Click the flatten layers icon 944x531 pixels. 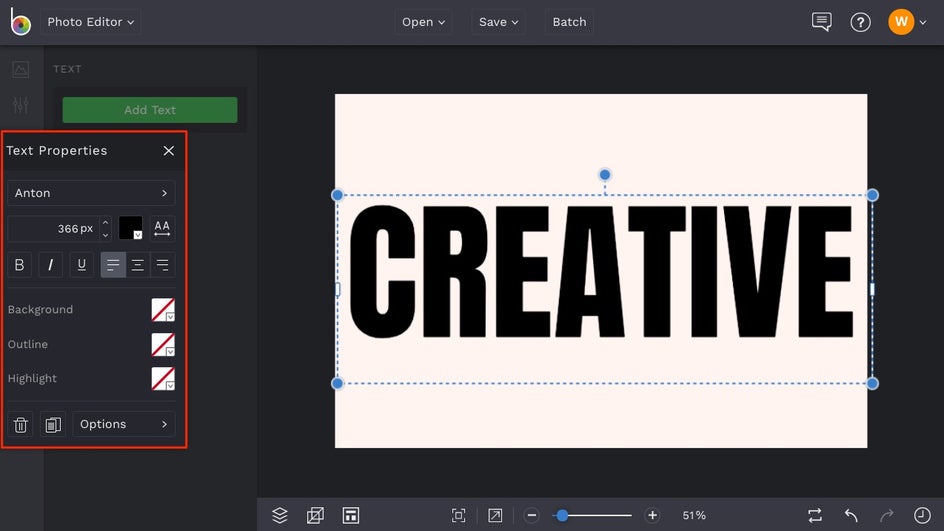tap(315, 515)
